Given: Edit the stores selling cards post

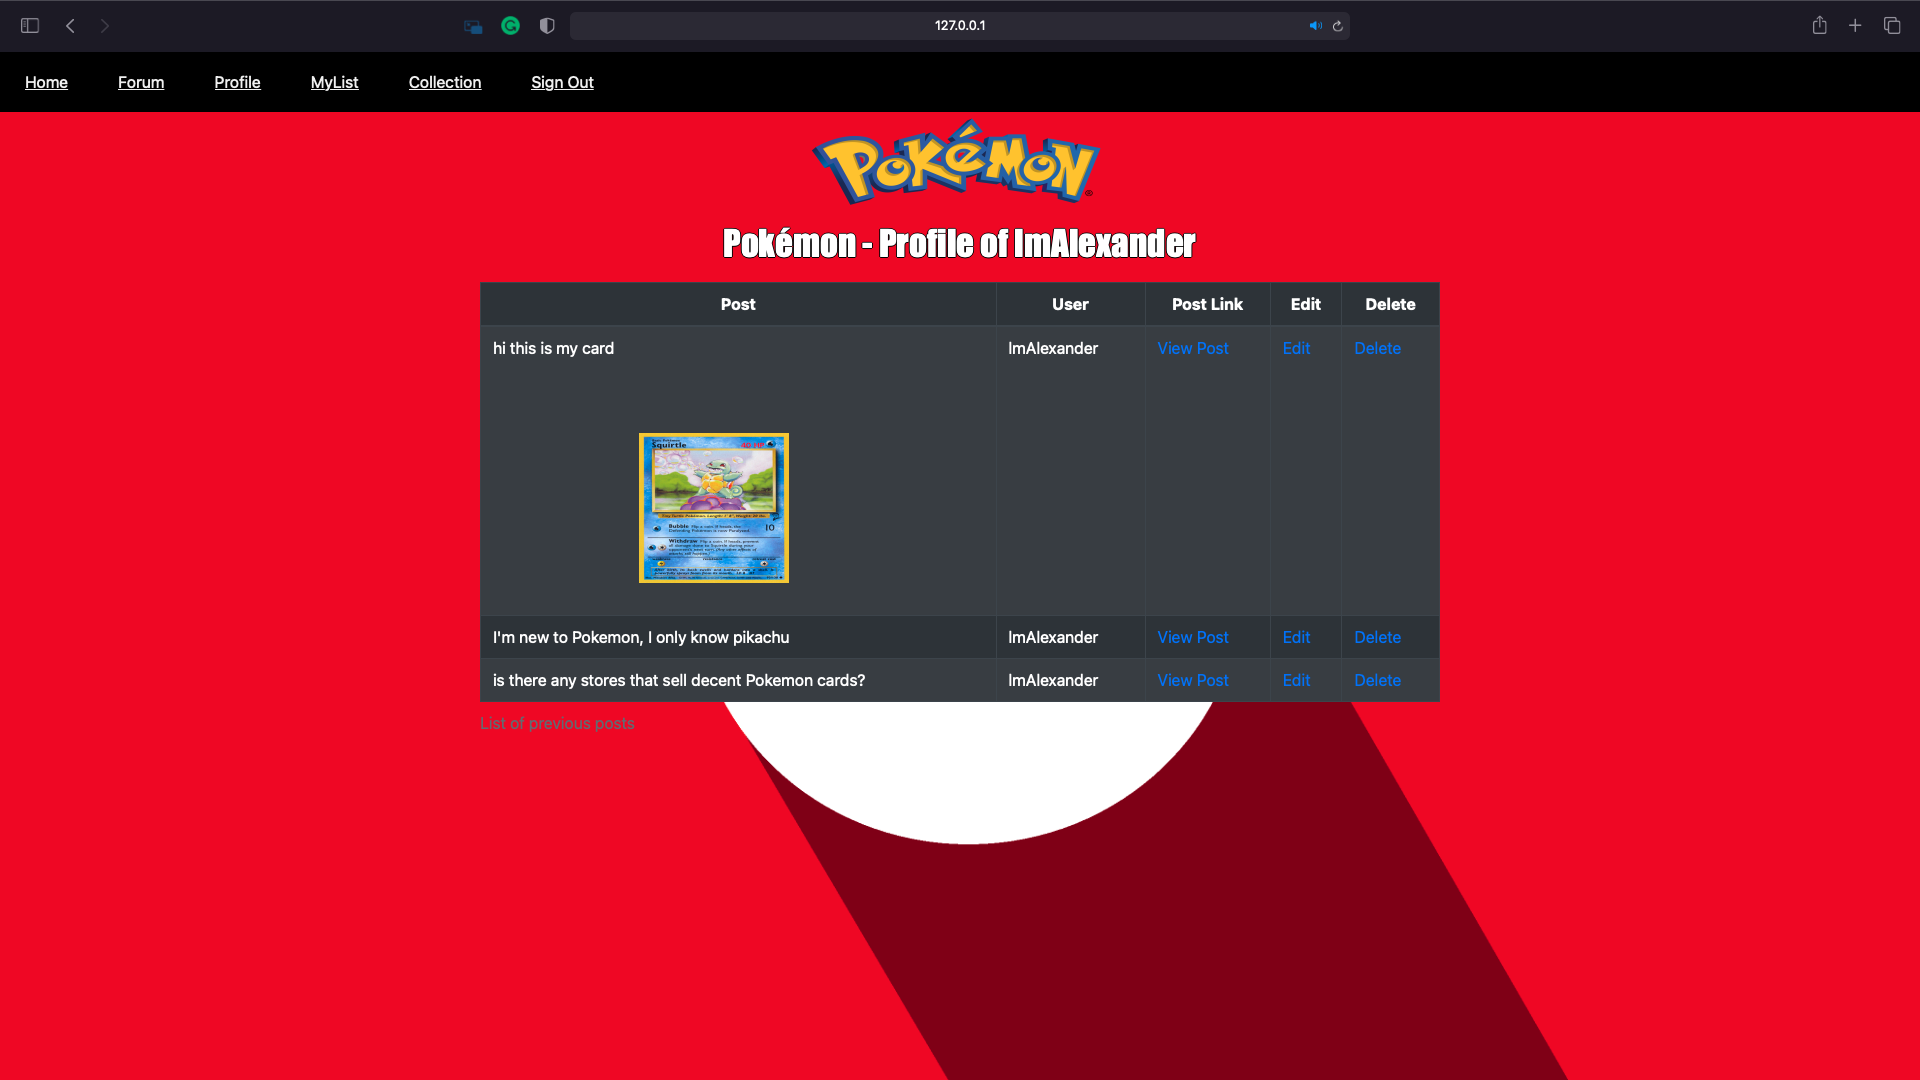Looking at the screenshot, I should point(1296,680).
